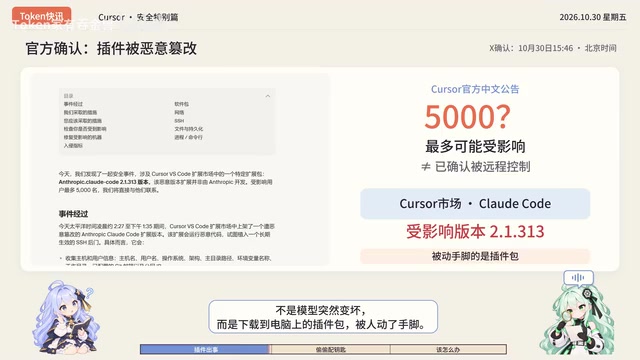640x360 pixels.
Task: Click the 受影响版本 2.1.313 red text
Action: point(475,232)
